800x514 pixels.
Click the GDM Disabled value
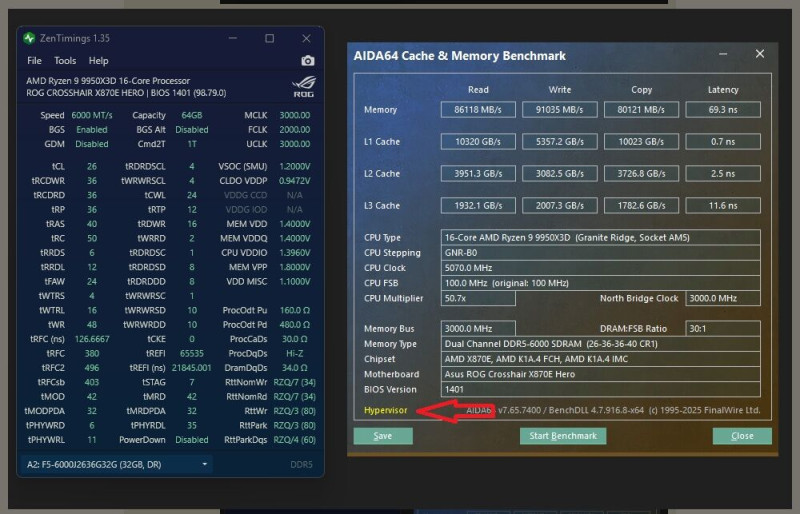click(x=92, y=144)
